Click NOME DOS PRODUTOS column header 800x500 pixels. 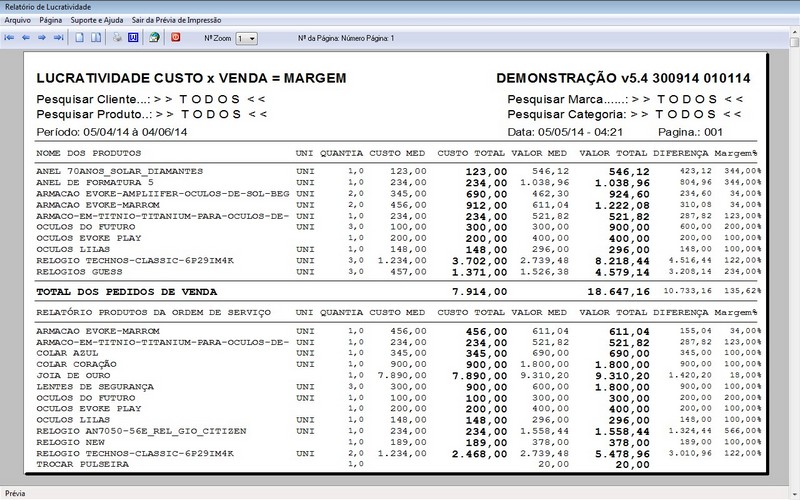click(x=88, y=153)
